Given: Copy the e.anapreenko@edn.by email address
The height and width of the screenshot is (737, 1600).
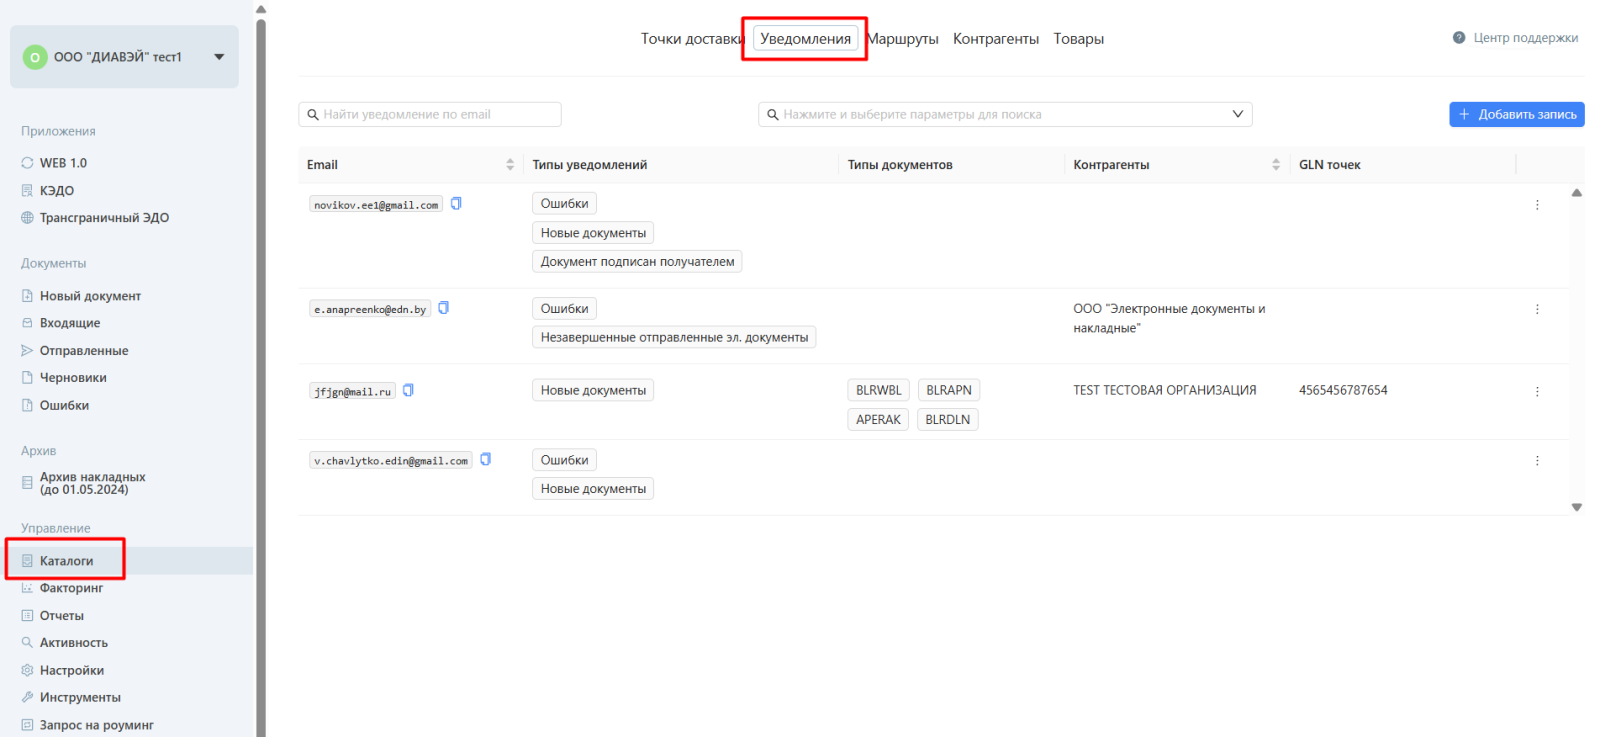Looking at the screenshot, I should tap(444, 308).
